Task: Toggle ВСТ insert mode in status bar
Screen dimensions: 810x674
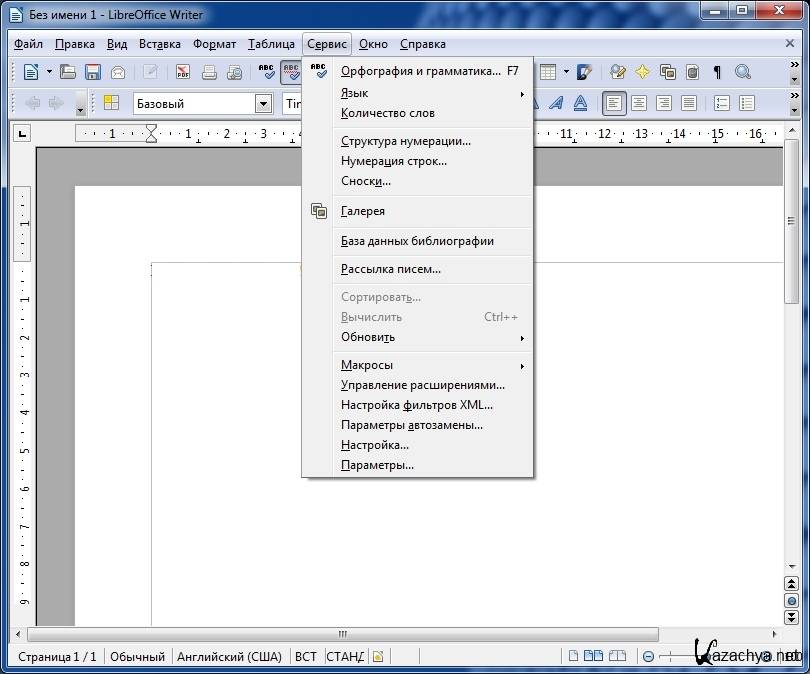Action: 305,657
